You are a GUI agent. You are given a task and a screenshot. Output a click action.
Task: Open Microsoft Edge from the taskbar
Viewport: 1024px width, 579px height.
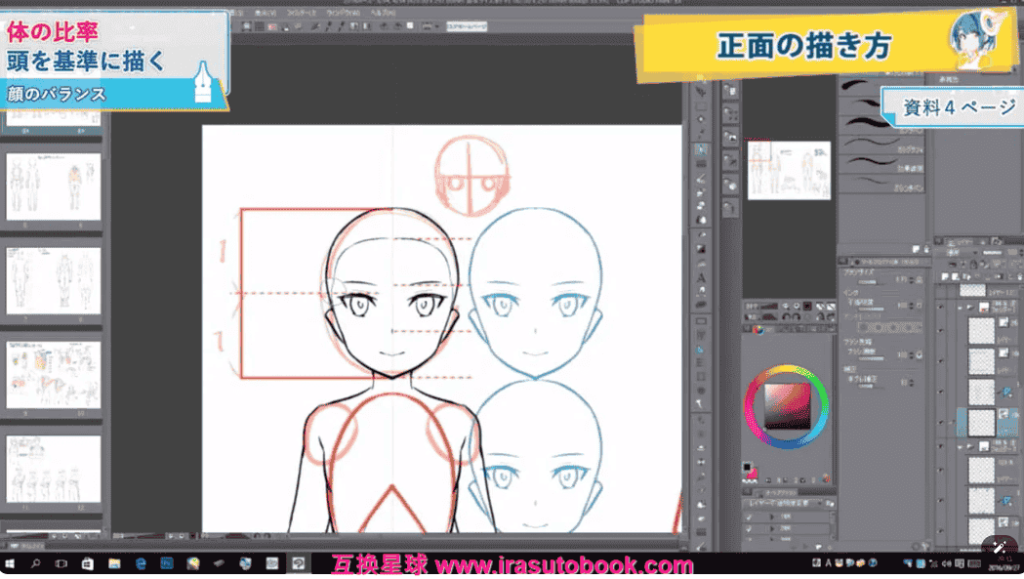click(x=141, y=565)
